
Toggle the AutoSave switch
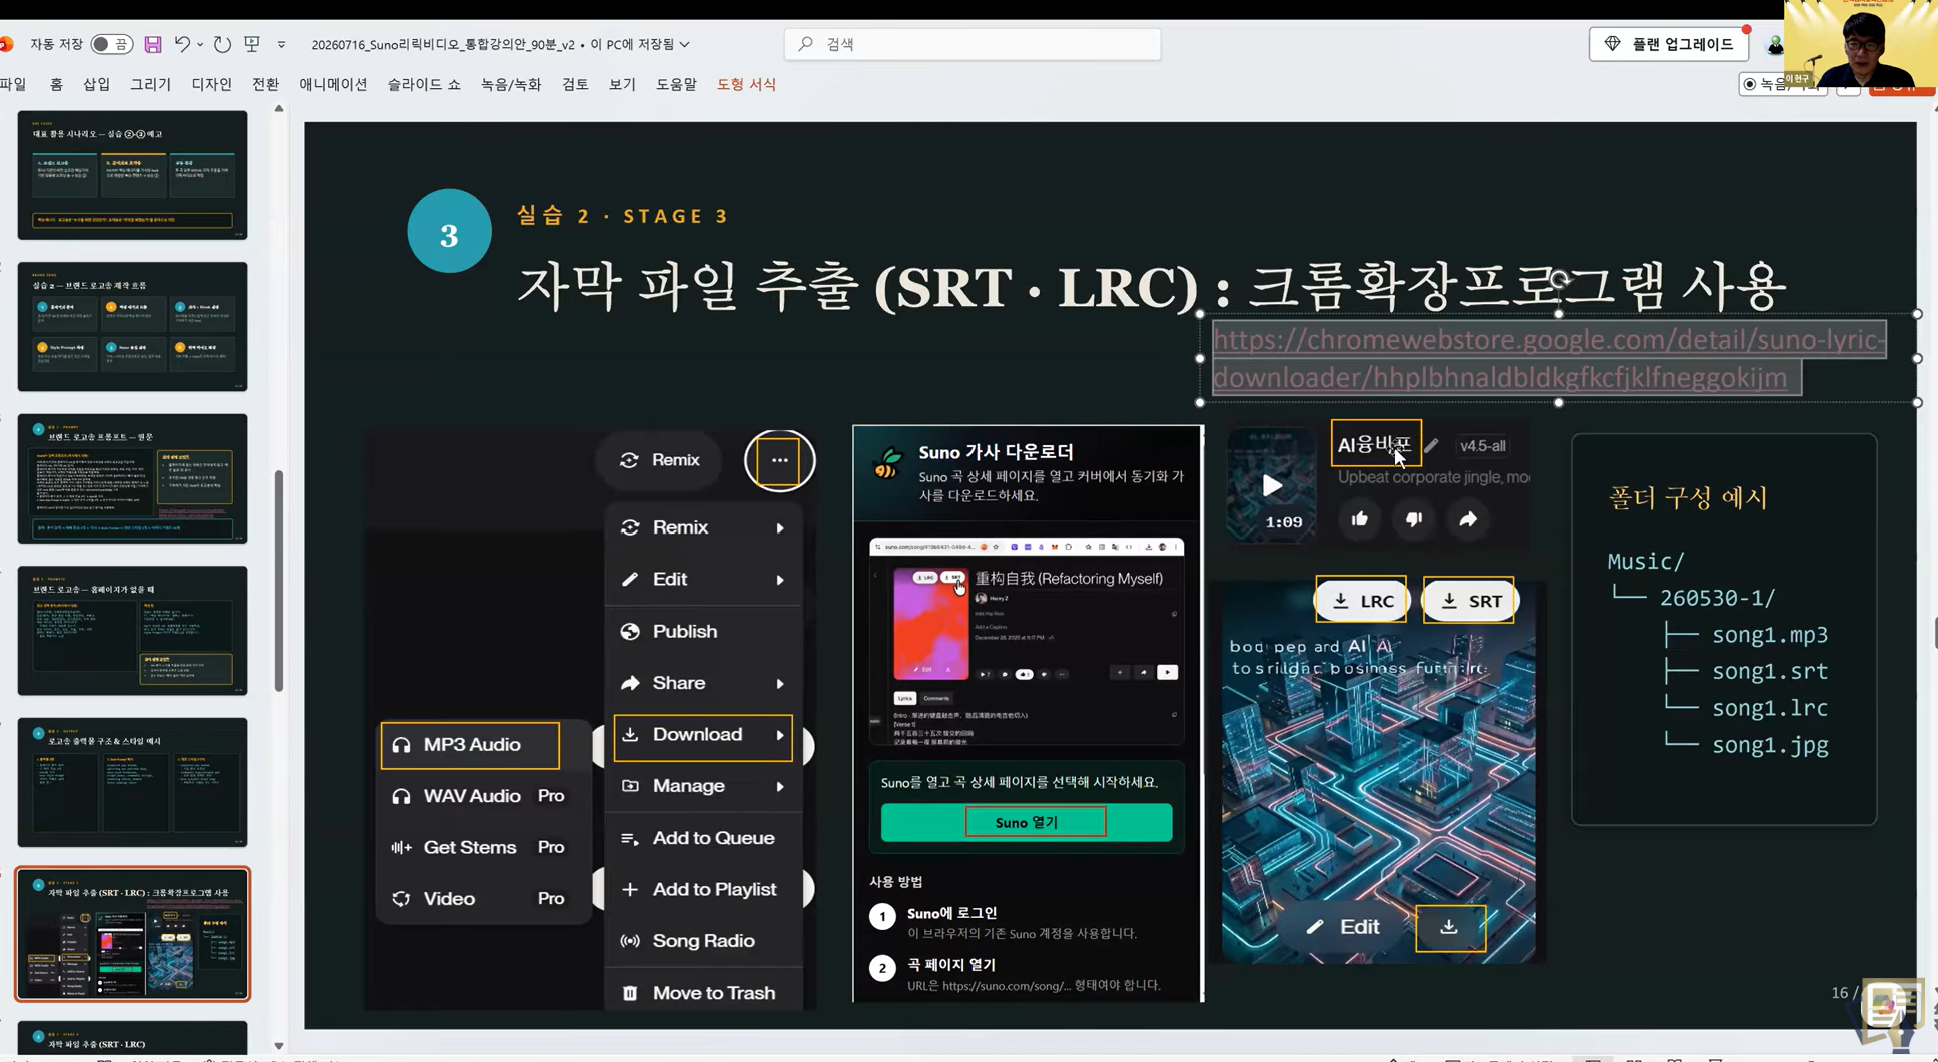point(111,44)
